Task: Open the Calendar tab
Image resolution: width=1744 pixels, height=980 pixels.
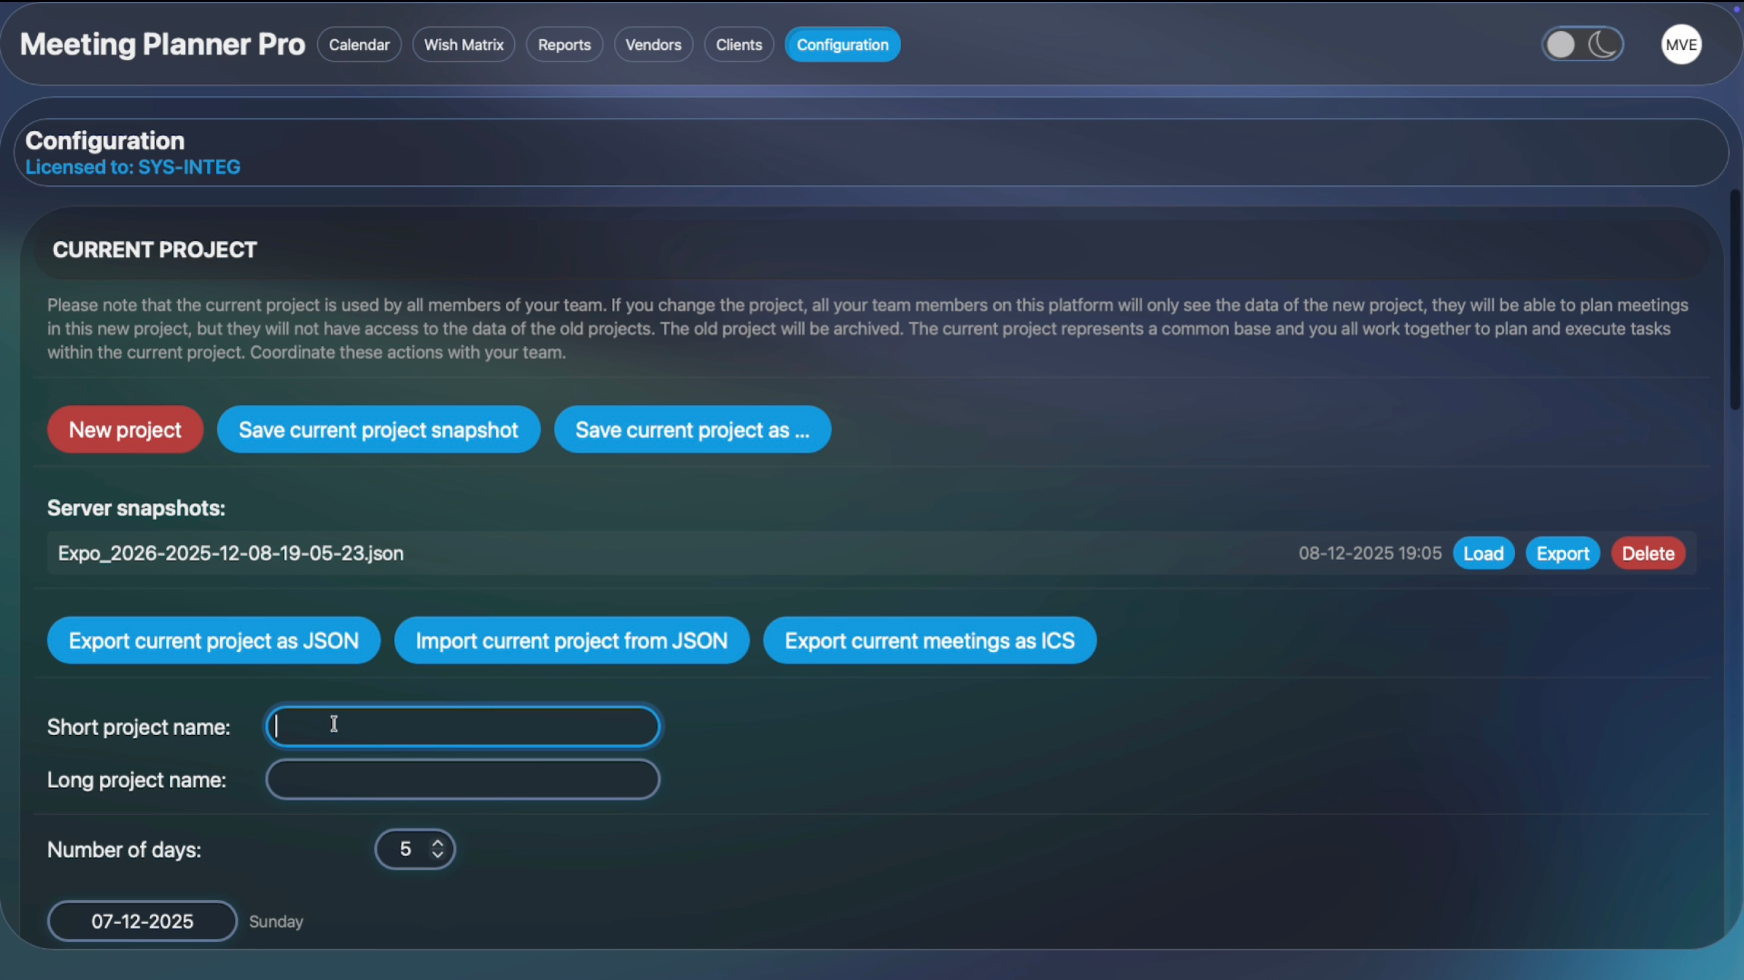Action: tap(359, 45)
